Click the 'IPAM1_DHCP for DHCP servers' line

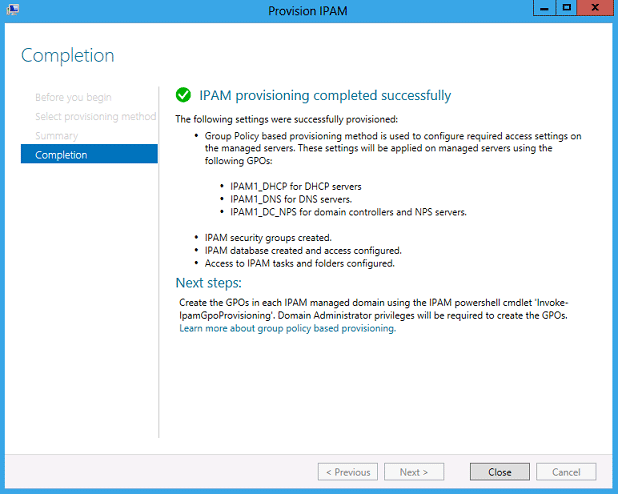click(296, 186)
